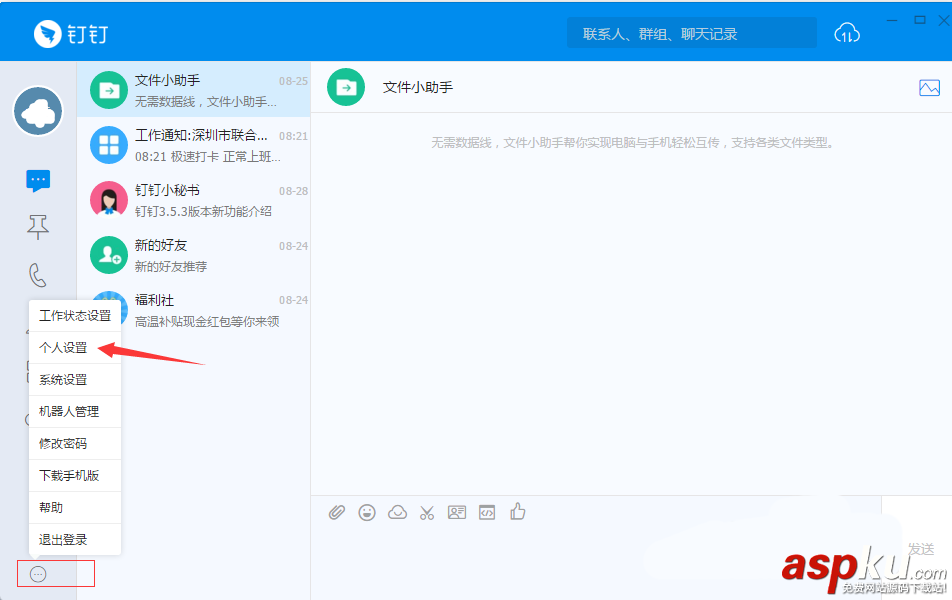Image resolution: width=952 pixels, height=600 pixels.
Task: Maximize the DingTalk window
Action: (x=920, y=20)
